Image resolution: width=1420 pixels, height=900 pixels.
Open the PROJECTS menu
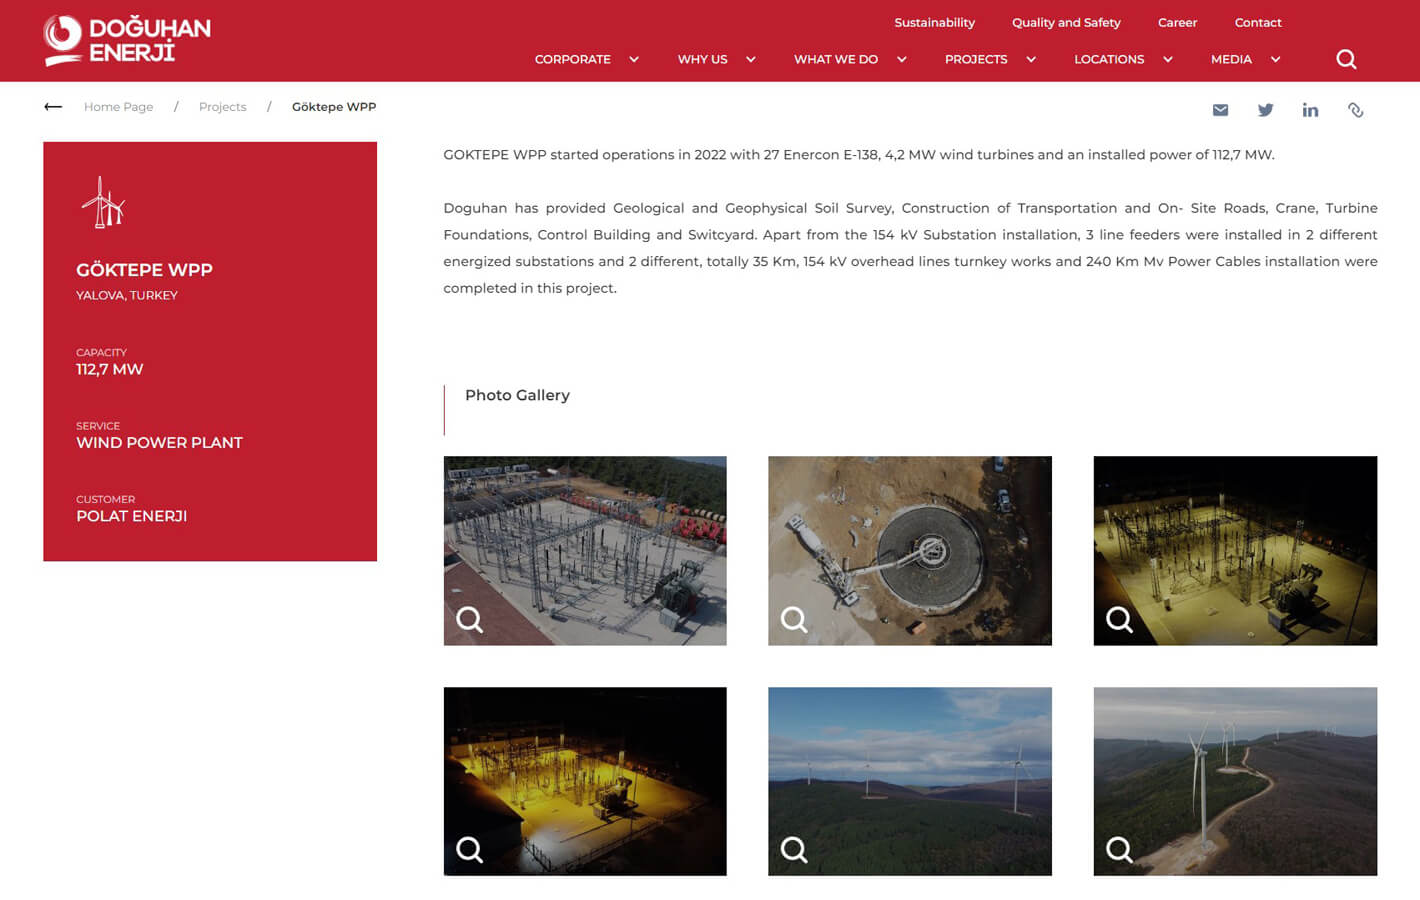976,59
